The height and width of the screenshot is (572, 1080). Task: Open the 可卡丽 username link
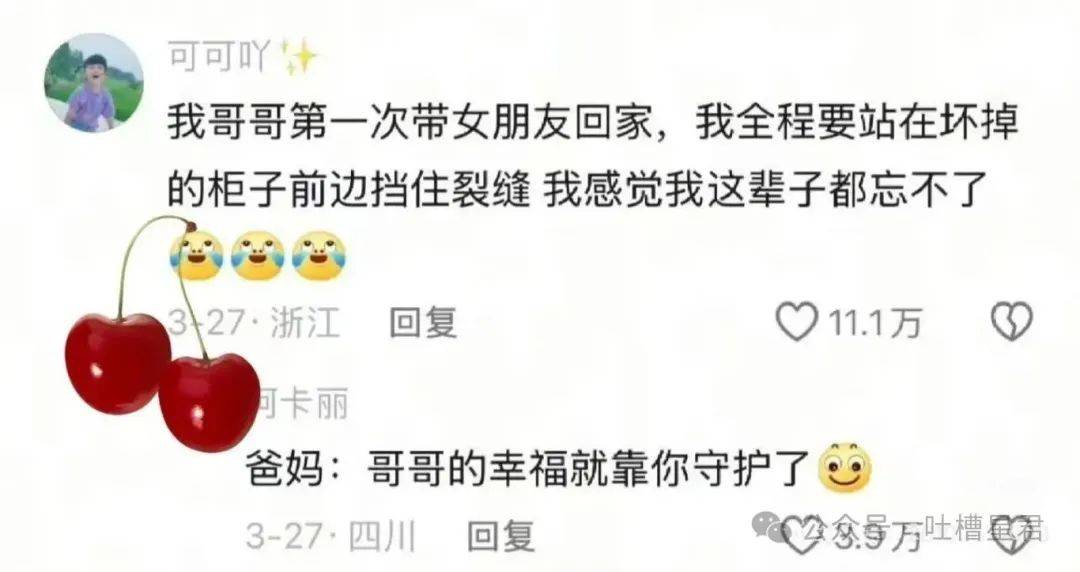(x=304, y=404)
